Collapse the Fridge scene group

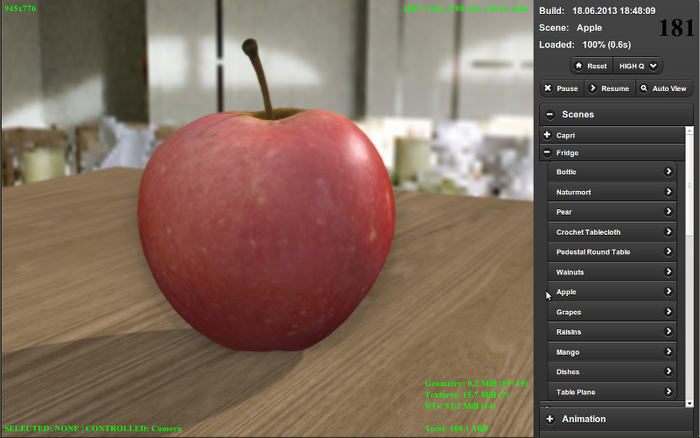[x=612, y=153]
